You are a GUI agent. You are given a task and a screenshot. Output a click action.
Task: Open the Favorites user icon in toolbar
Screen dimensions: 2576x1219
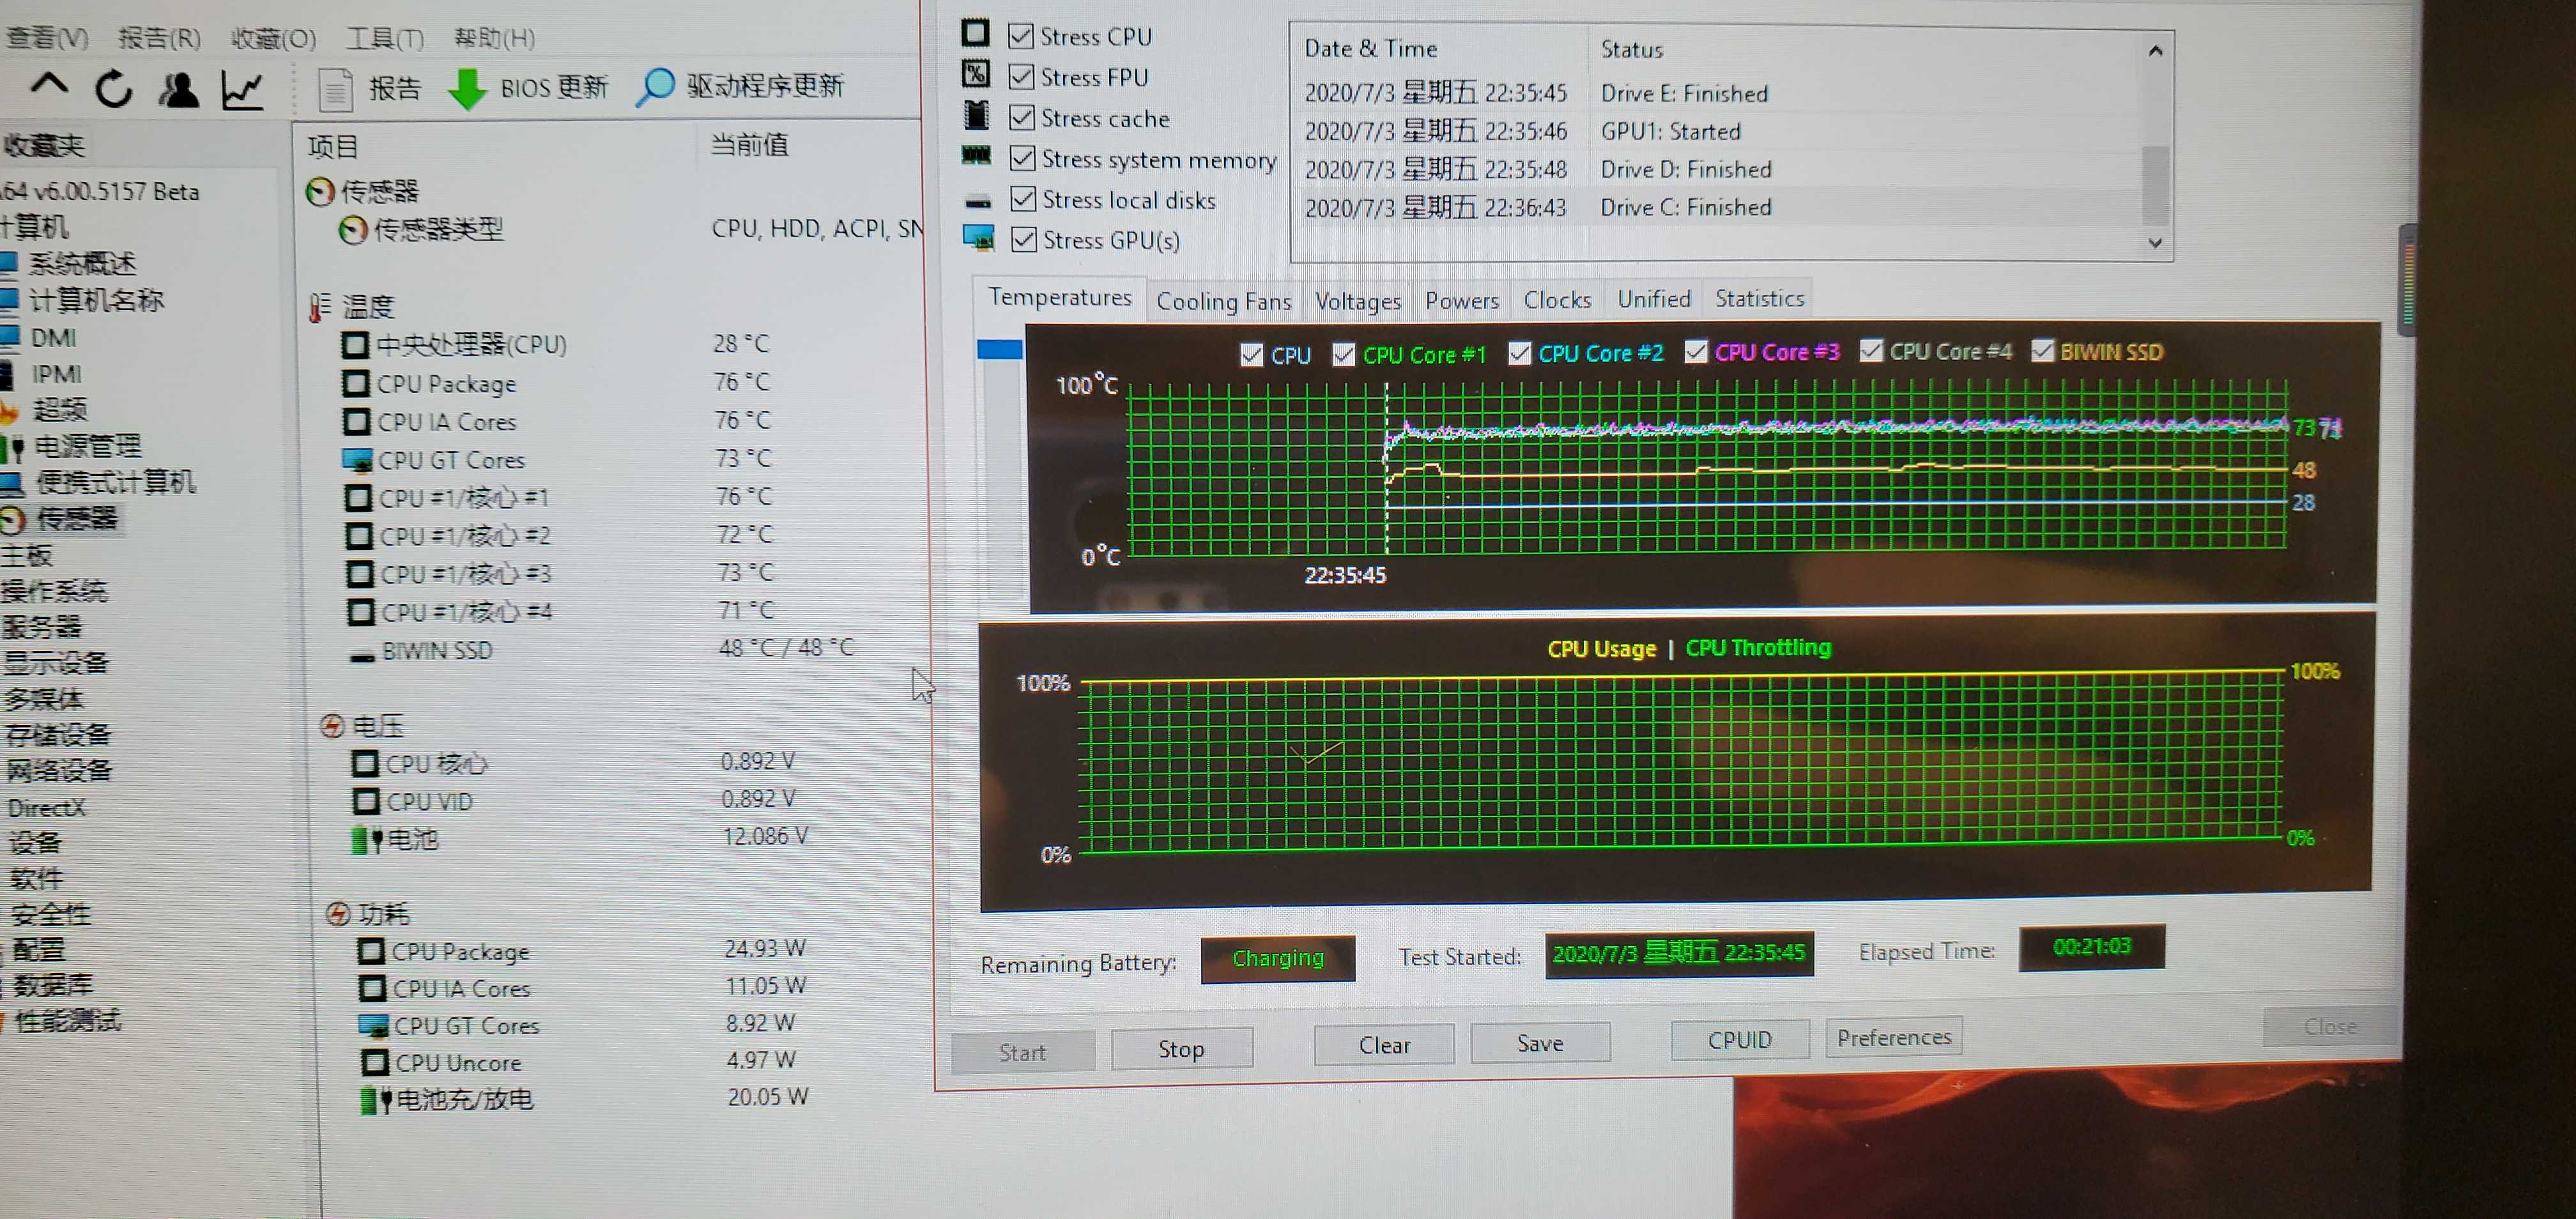[x=178, y=90]
